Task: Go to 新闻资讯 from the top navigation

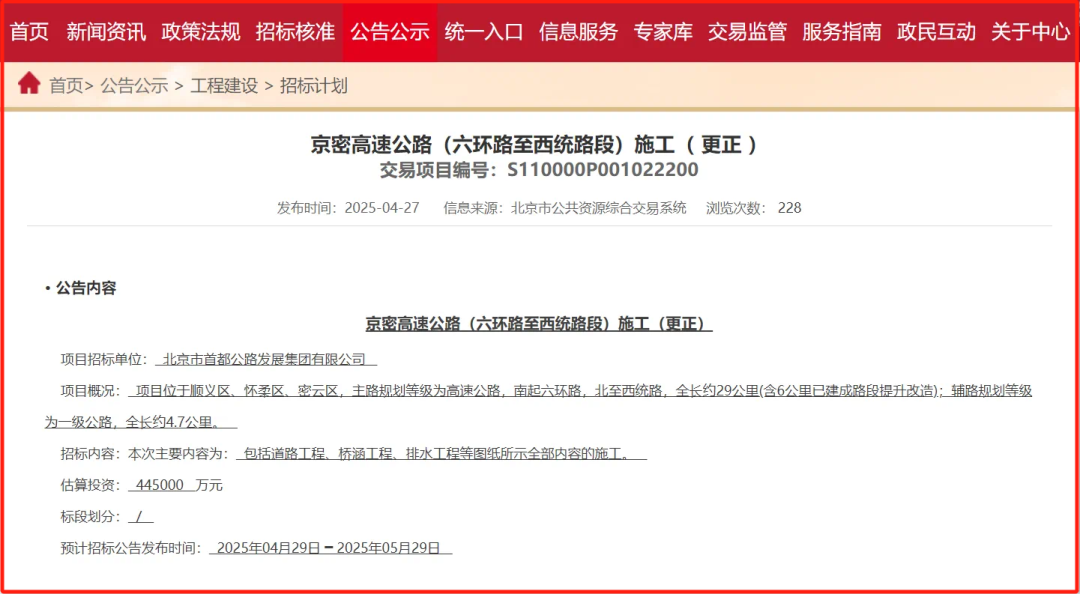Action: point(105,31)
